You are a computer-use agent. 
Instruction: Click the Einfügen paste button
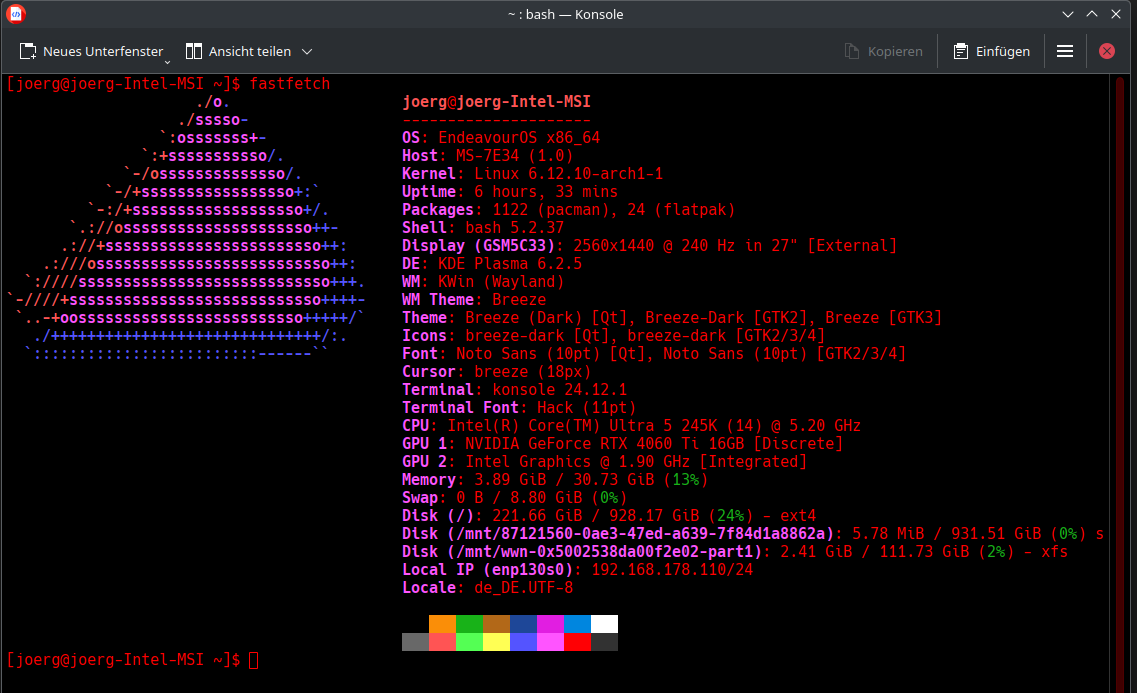click(992, 51)
